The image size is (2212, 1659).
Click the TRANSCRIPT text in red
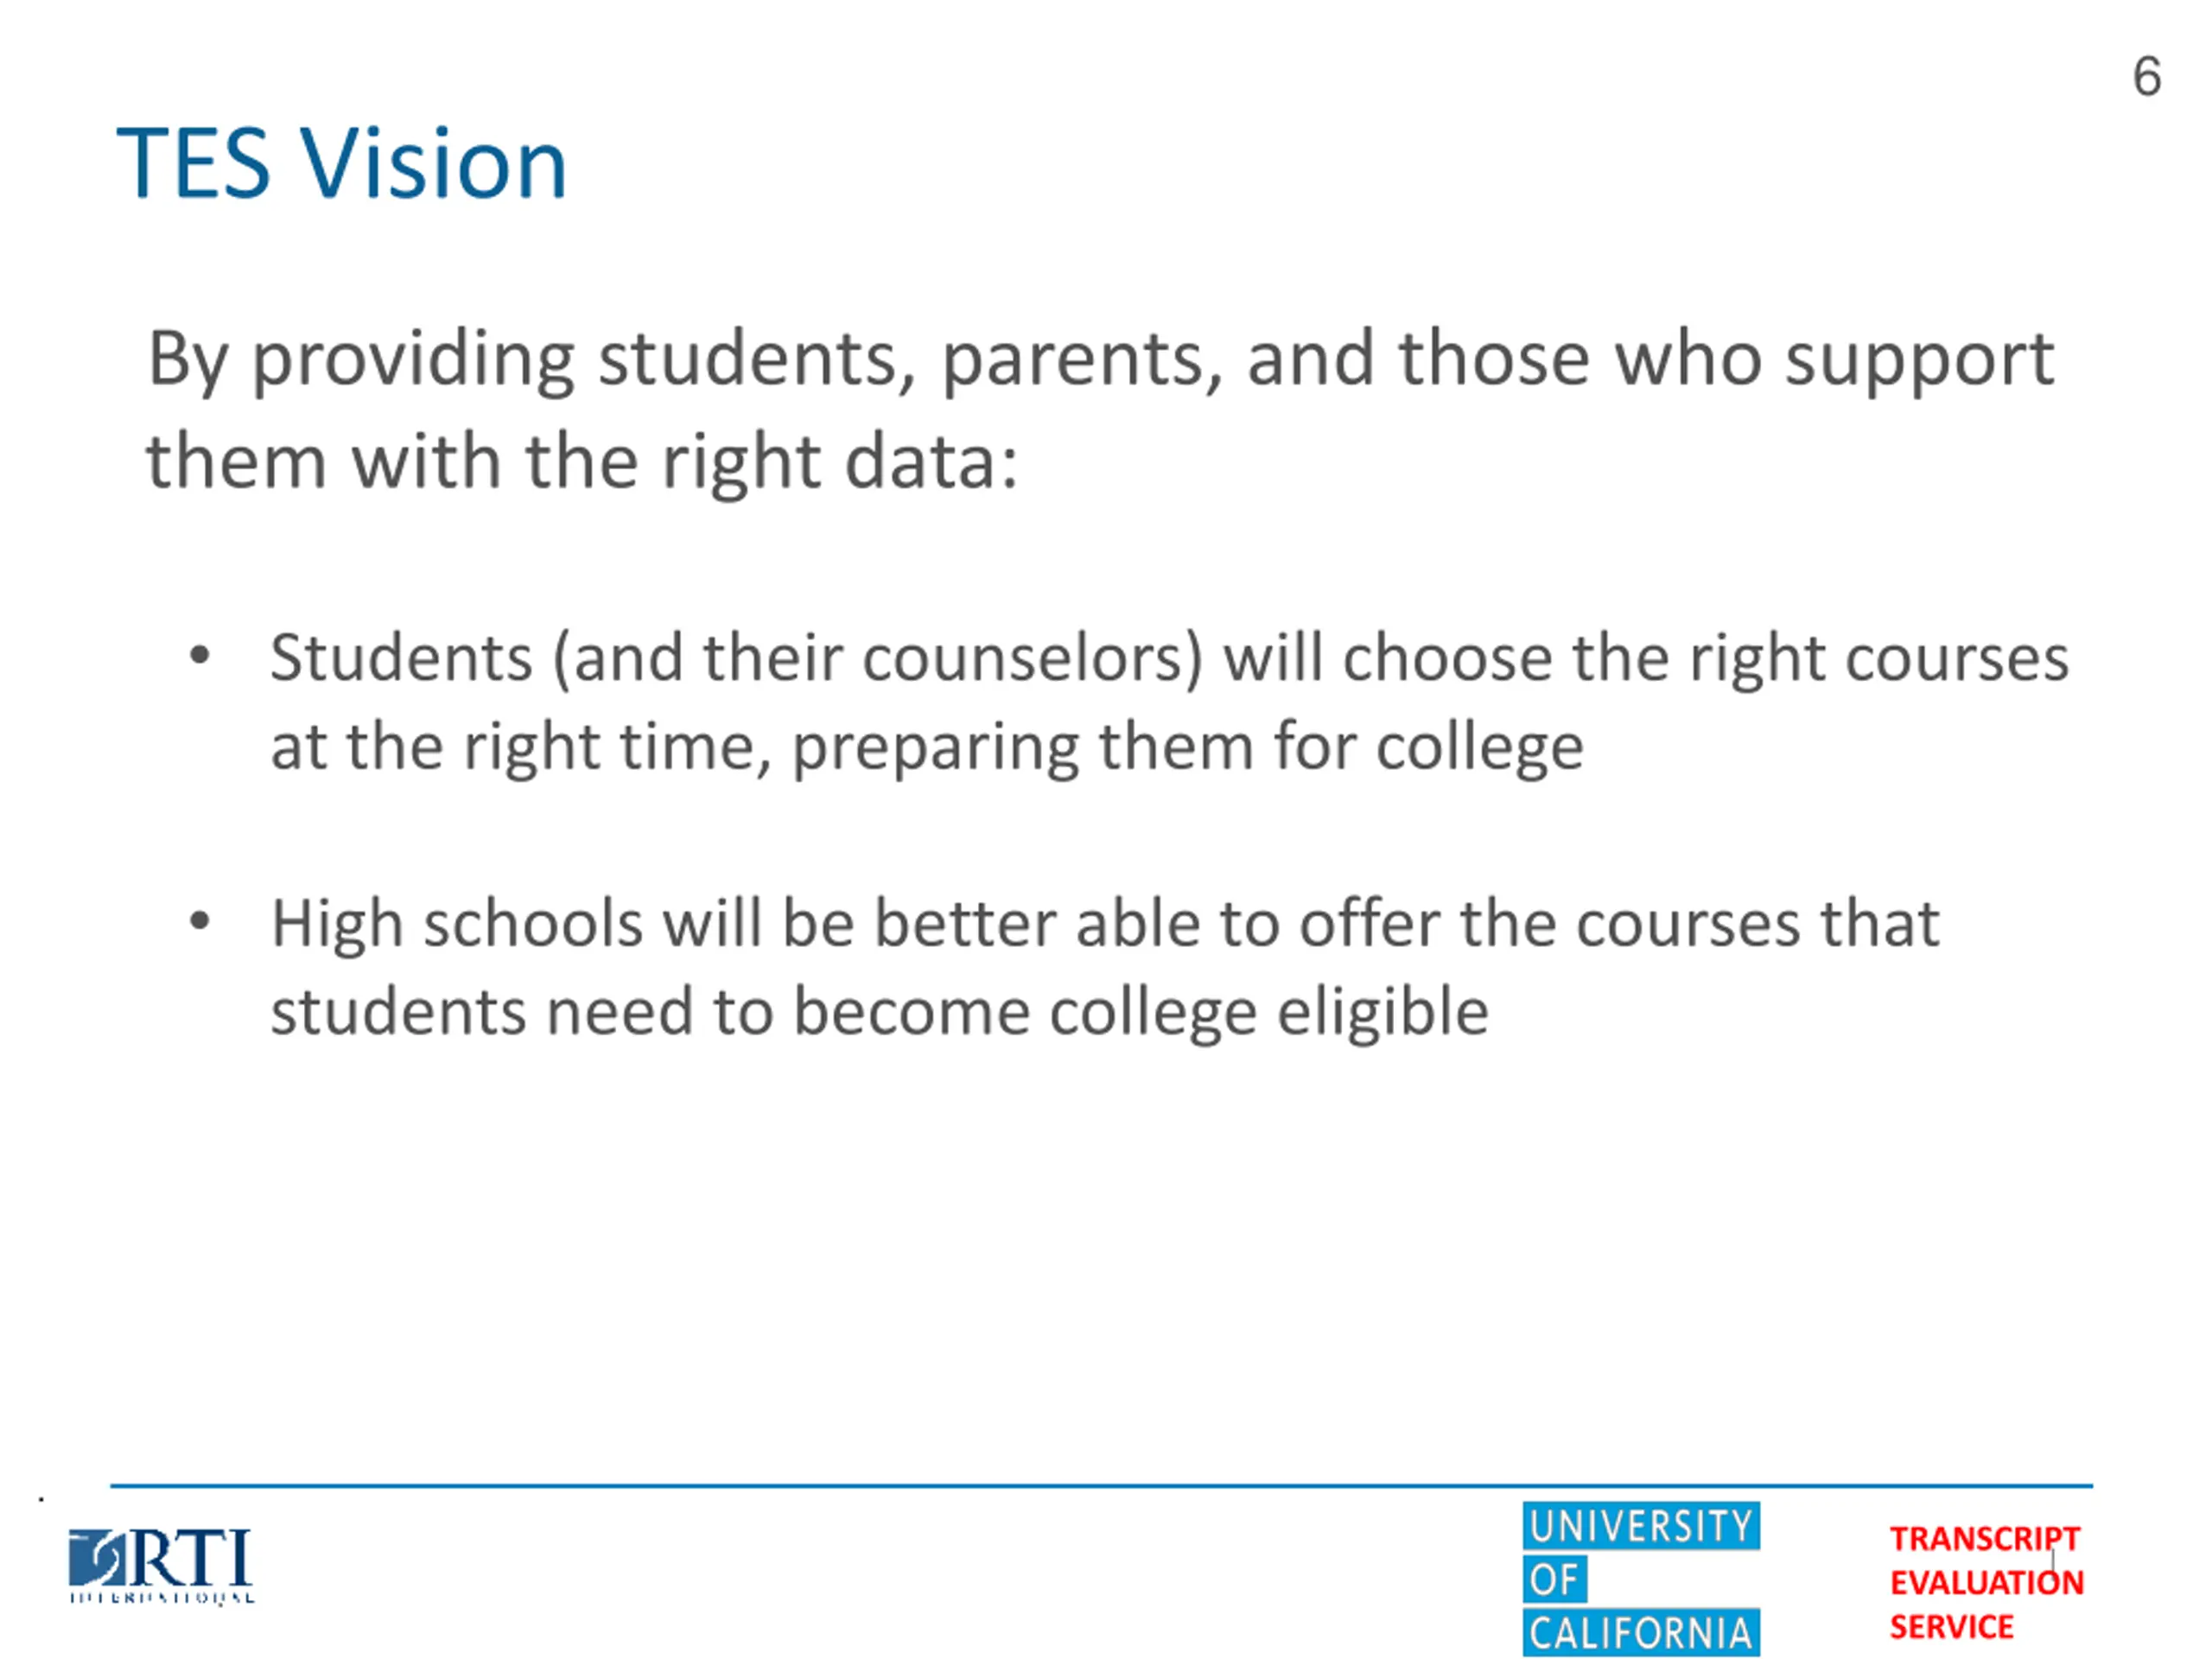(1984, 1538)
